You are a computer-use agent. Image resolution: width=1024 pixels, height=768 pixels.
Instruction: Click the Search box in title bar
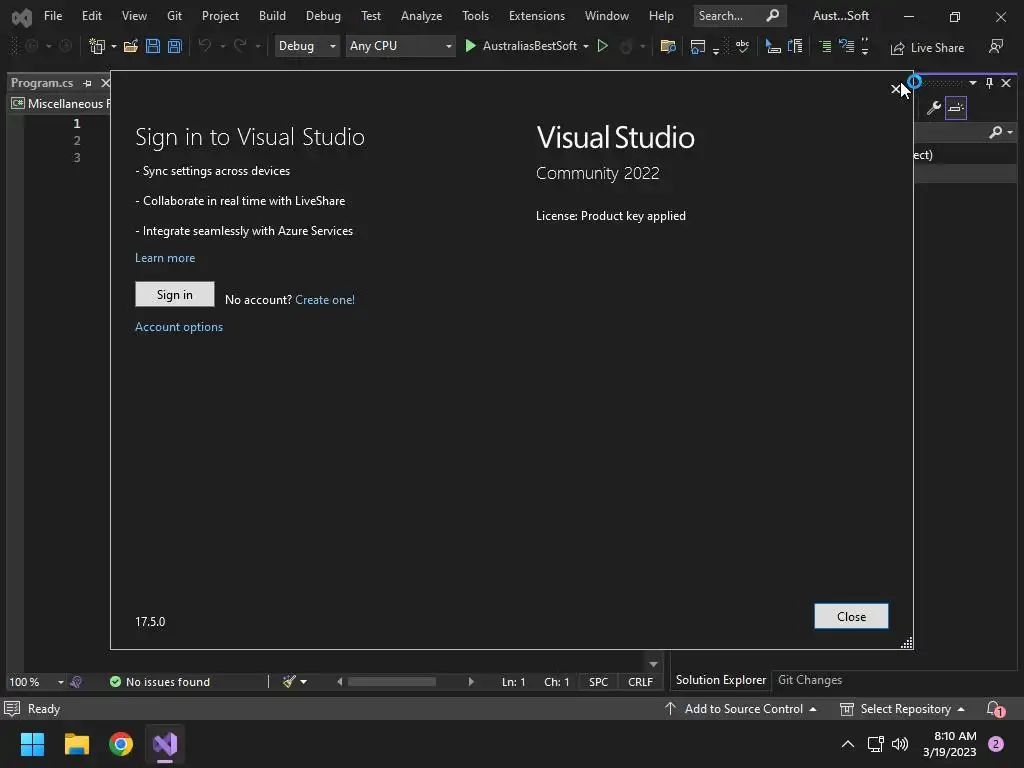[x=739, y=16]
